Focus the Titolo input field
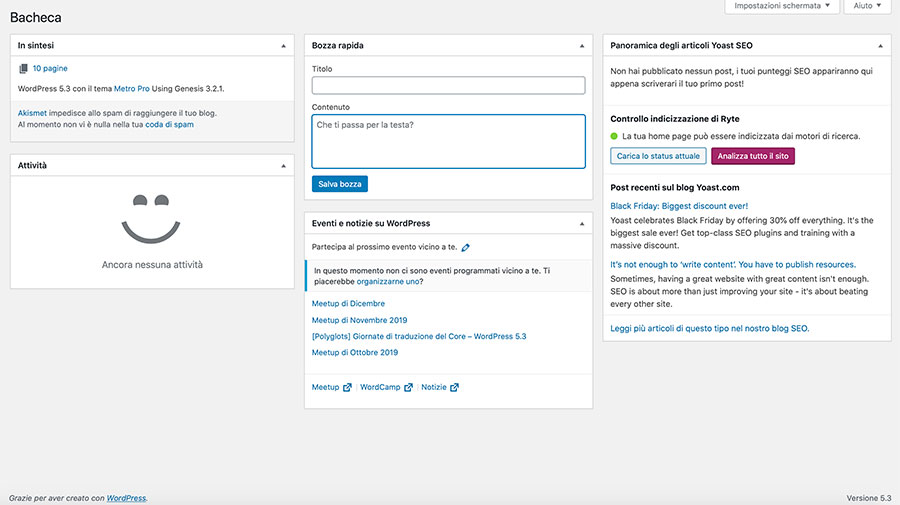The width and height of the screenshot is (900, 505). [448, 86]
